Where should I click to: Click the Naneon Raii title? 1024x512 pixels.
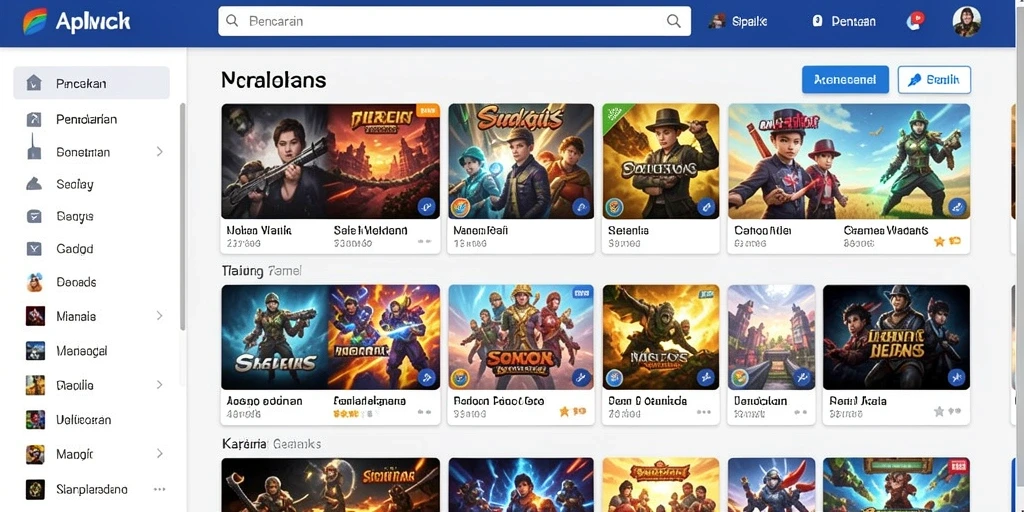[x=481, y=231]
